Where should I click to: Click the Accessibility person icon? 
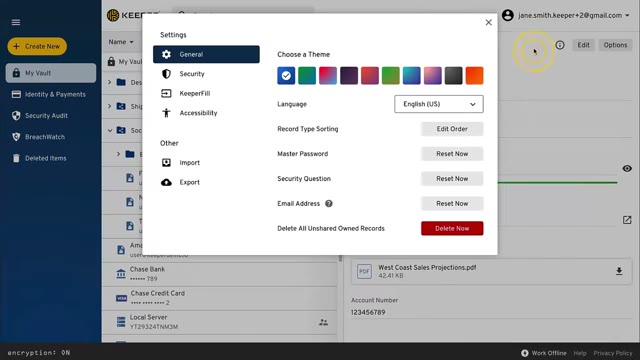click(166, 113)
